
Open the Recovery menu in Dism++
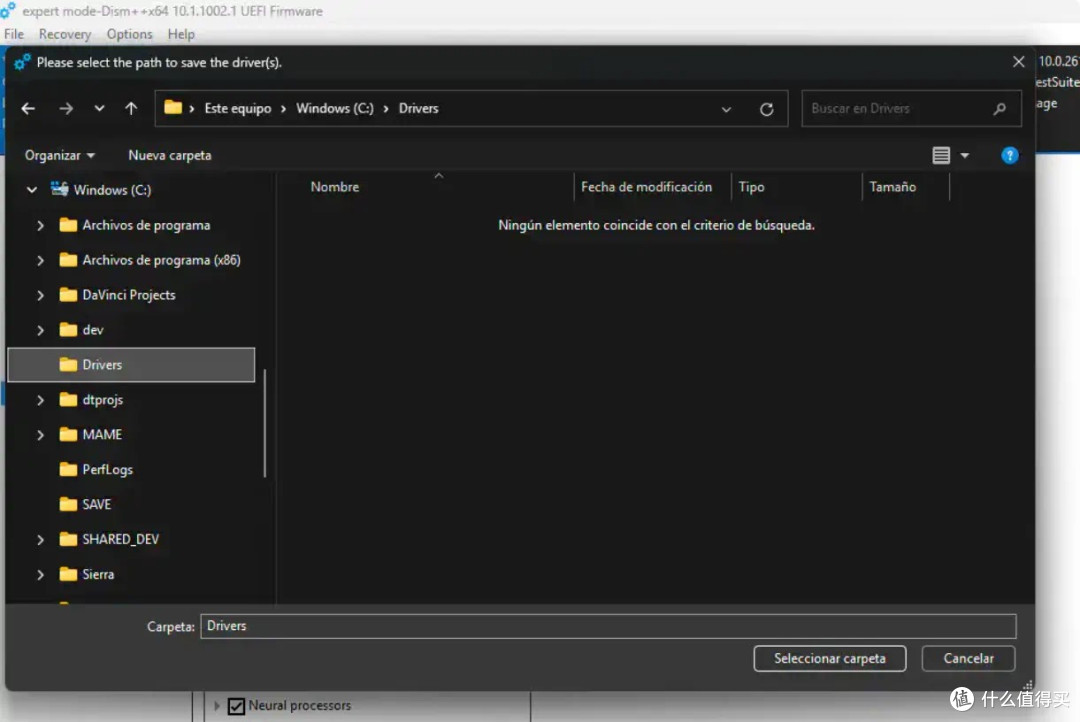click(x=64, y=33)
